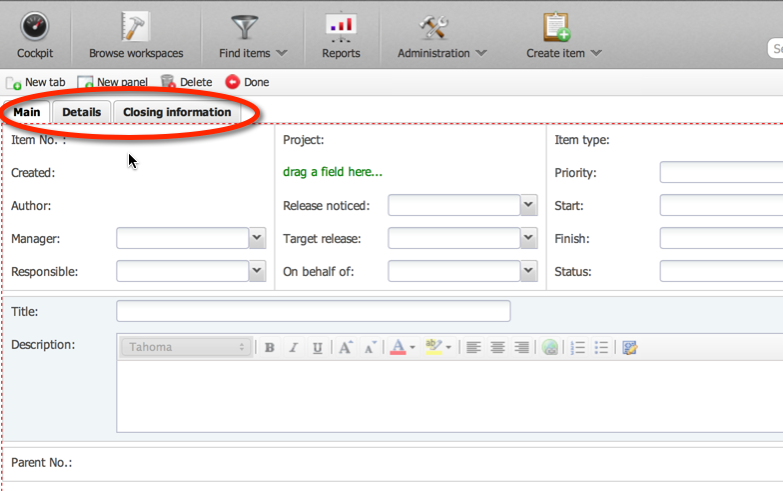Insert a numbered list in the description

point(578,348)
